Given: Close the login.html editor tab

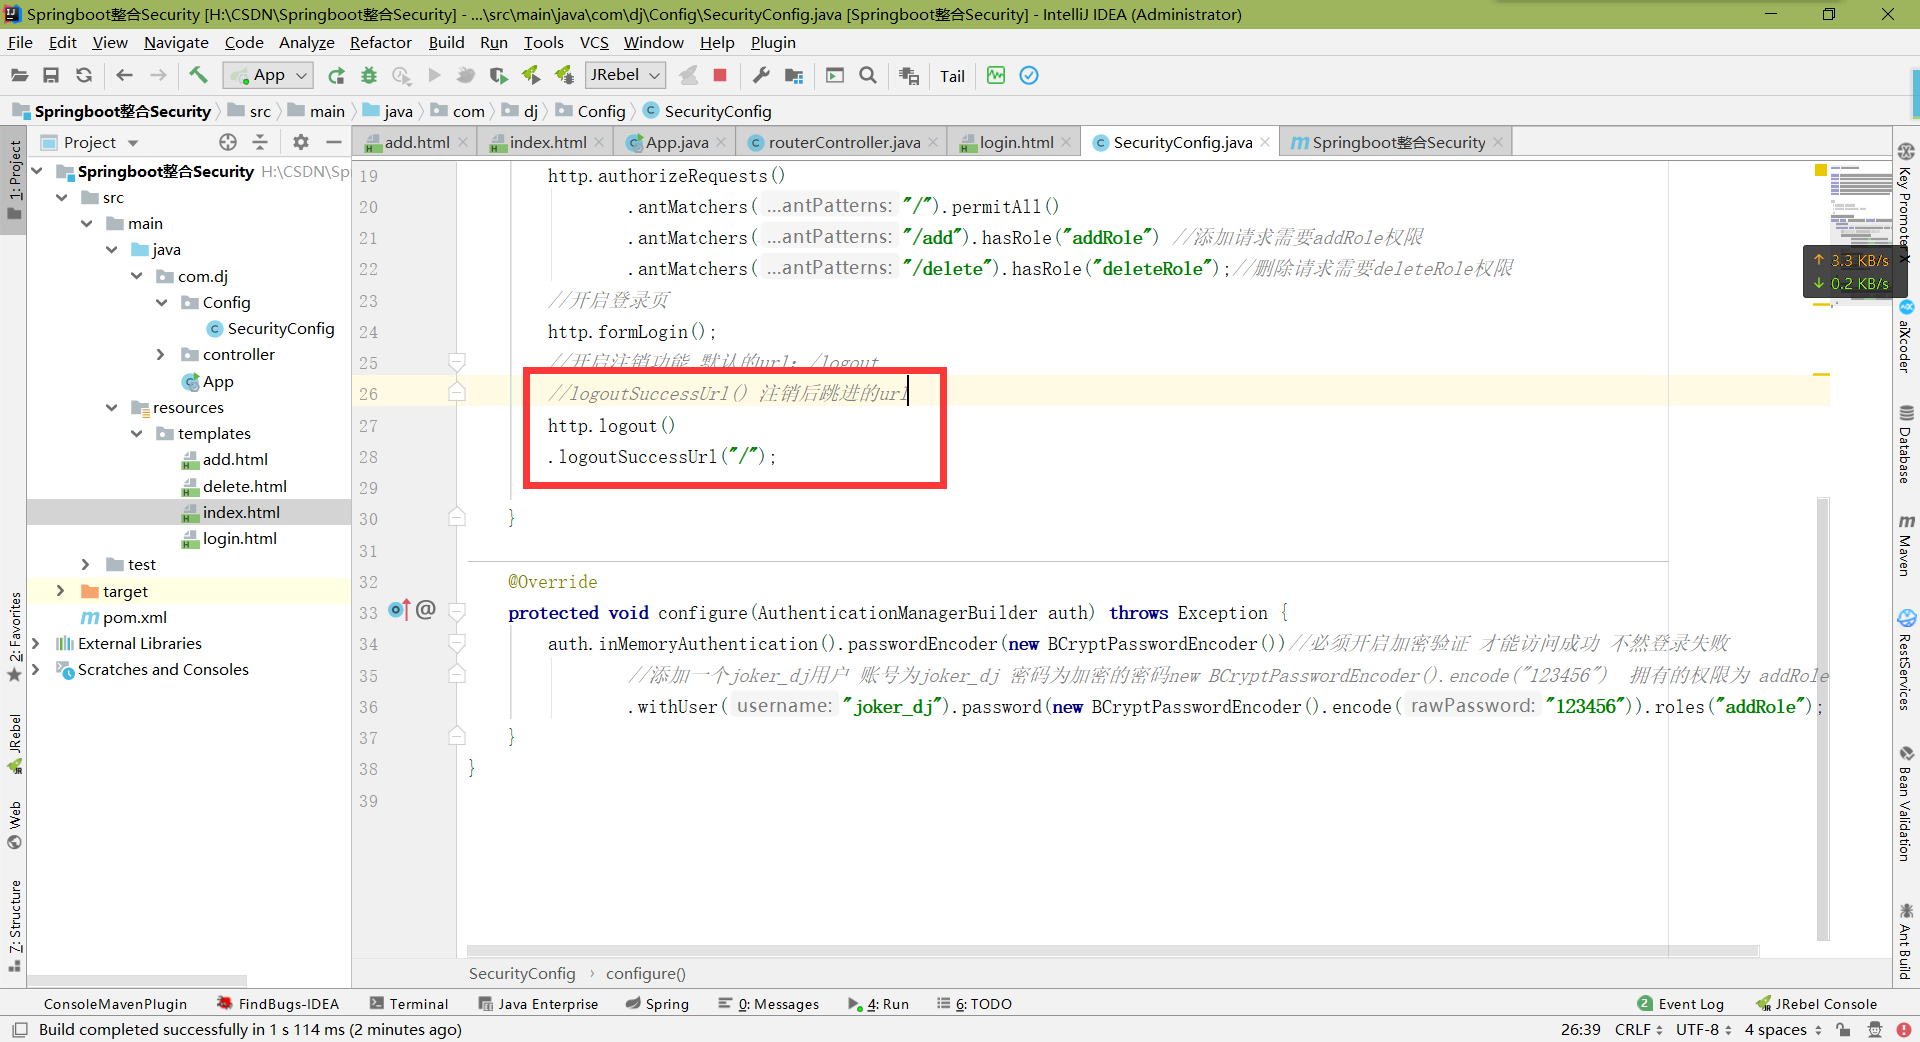Looking at the screenshot, I should [x=1066, y=142].
